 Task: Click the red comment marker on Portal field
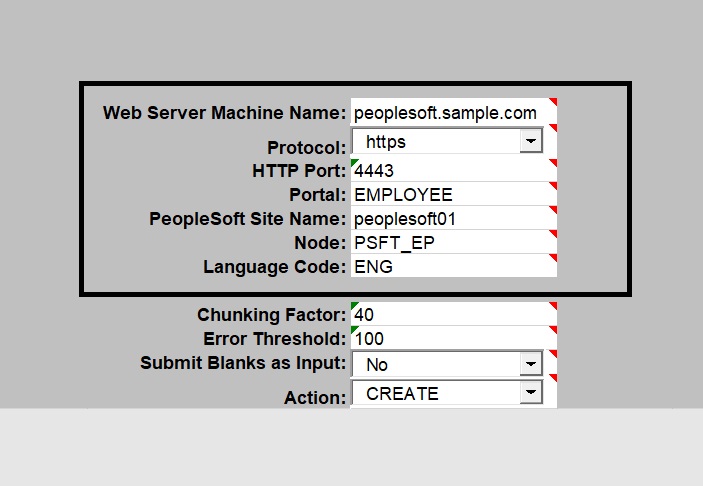554,185
